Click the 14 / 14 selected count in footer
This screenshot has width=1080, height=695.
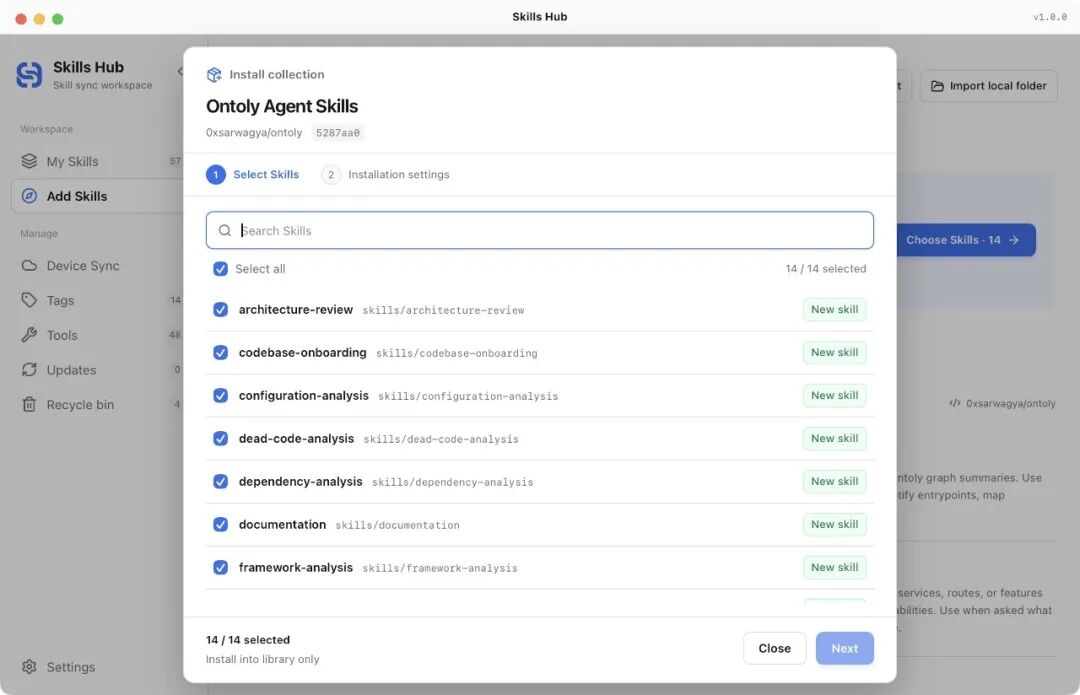pyautogui.click(x=248, y=640)
